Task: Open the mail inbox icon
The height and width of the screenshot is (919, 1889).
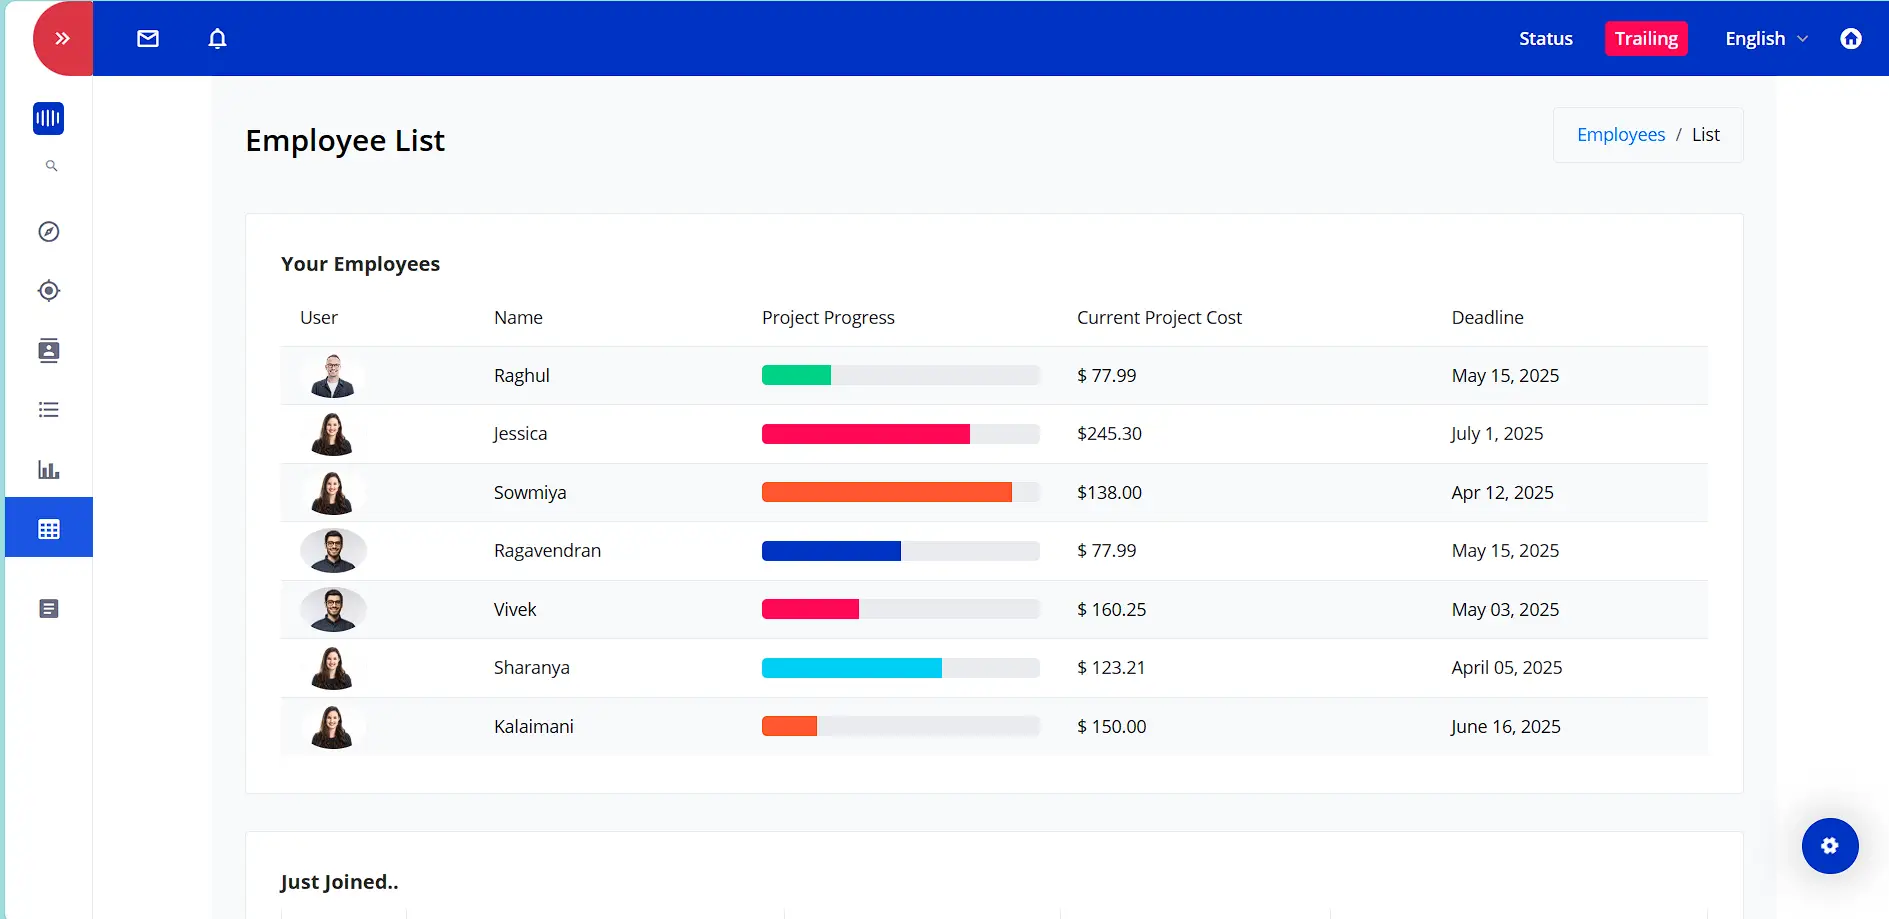Action: (148, 39)
